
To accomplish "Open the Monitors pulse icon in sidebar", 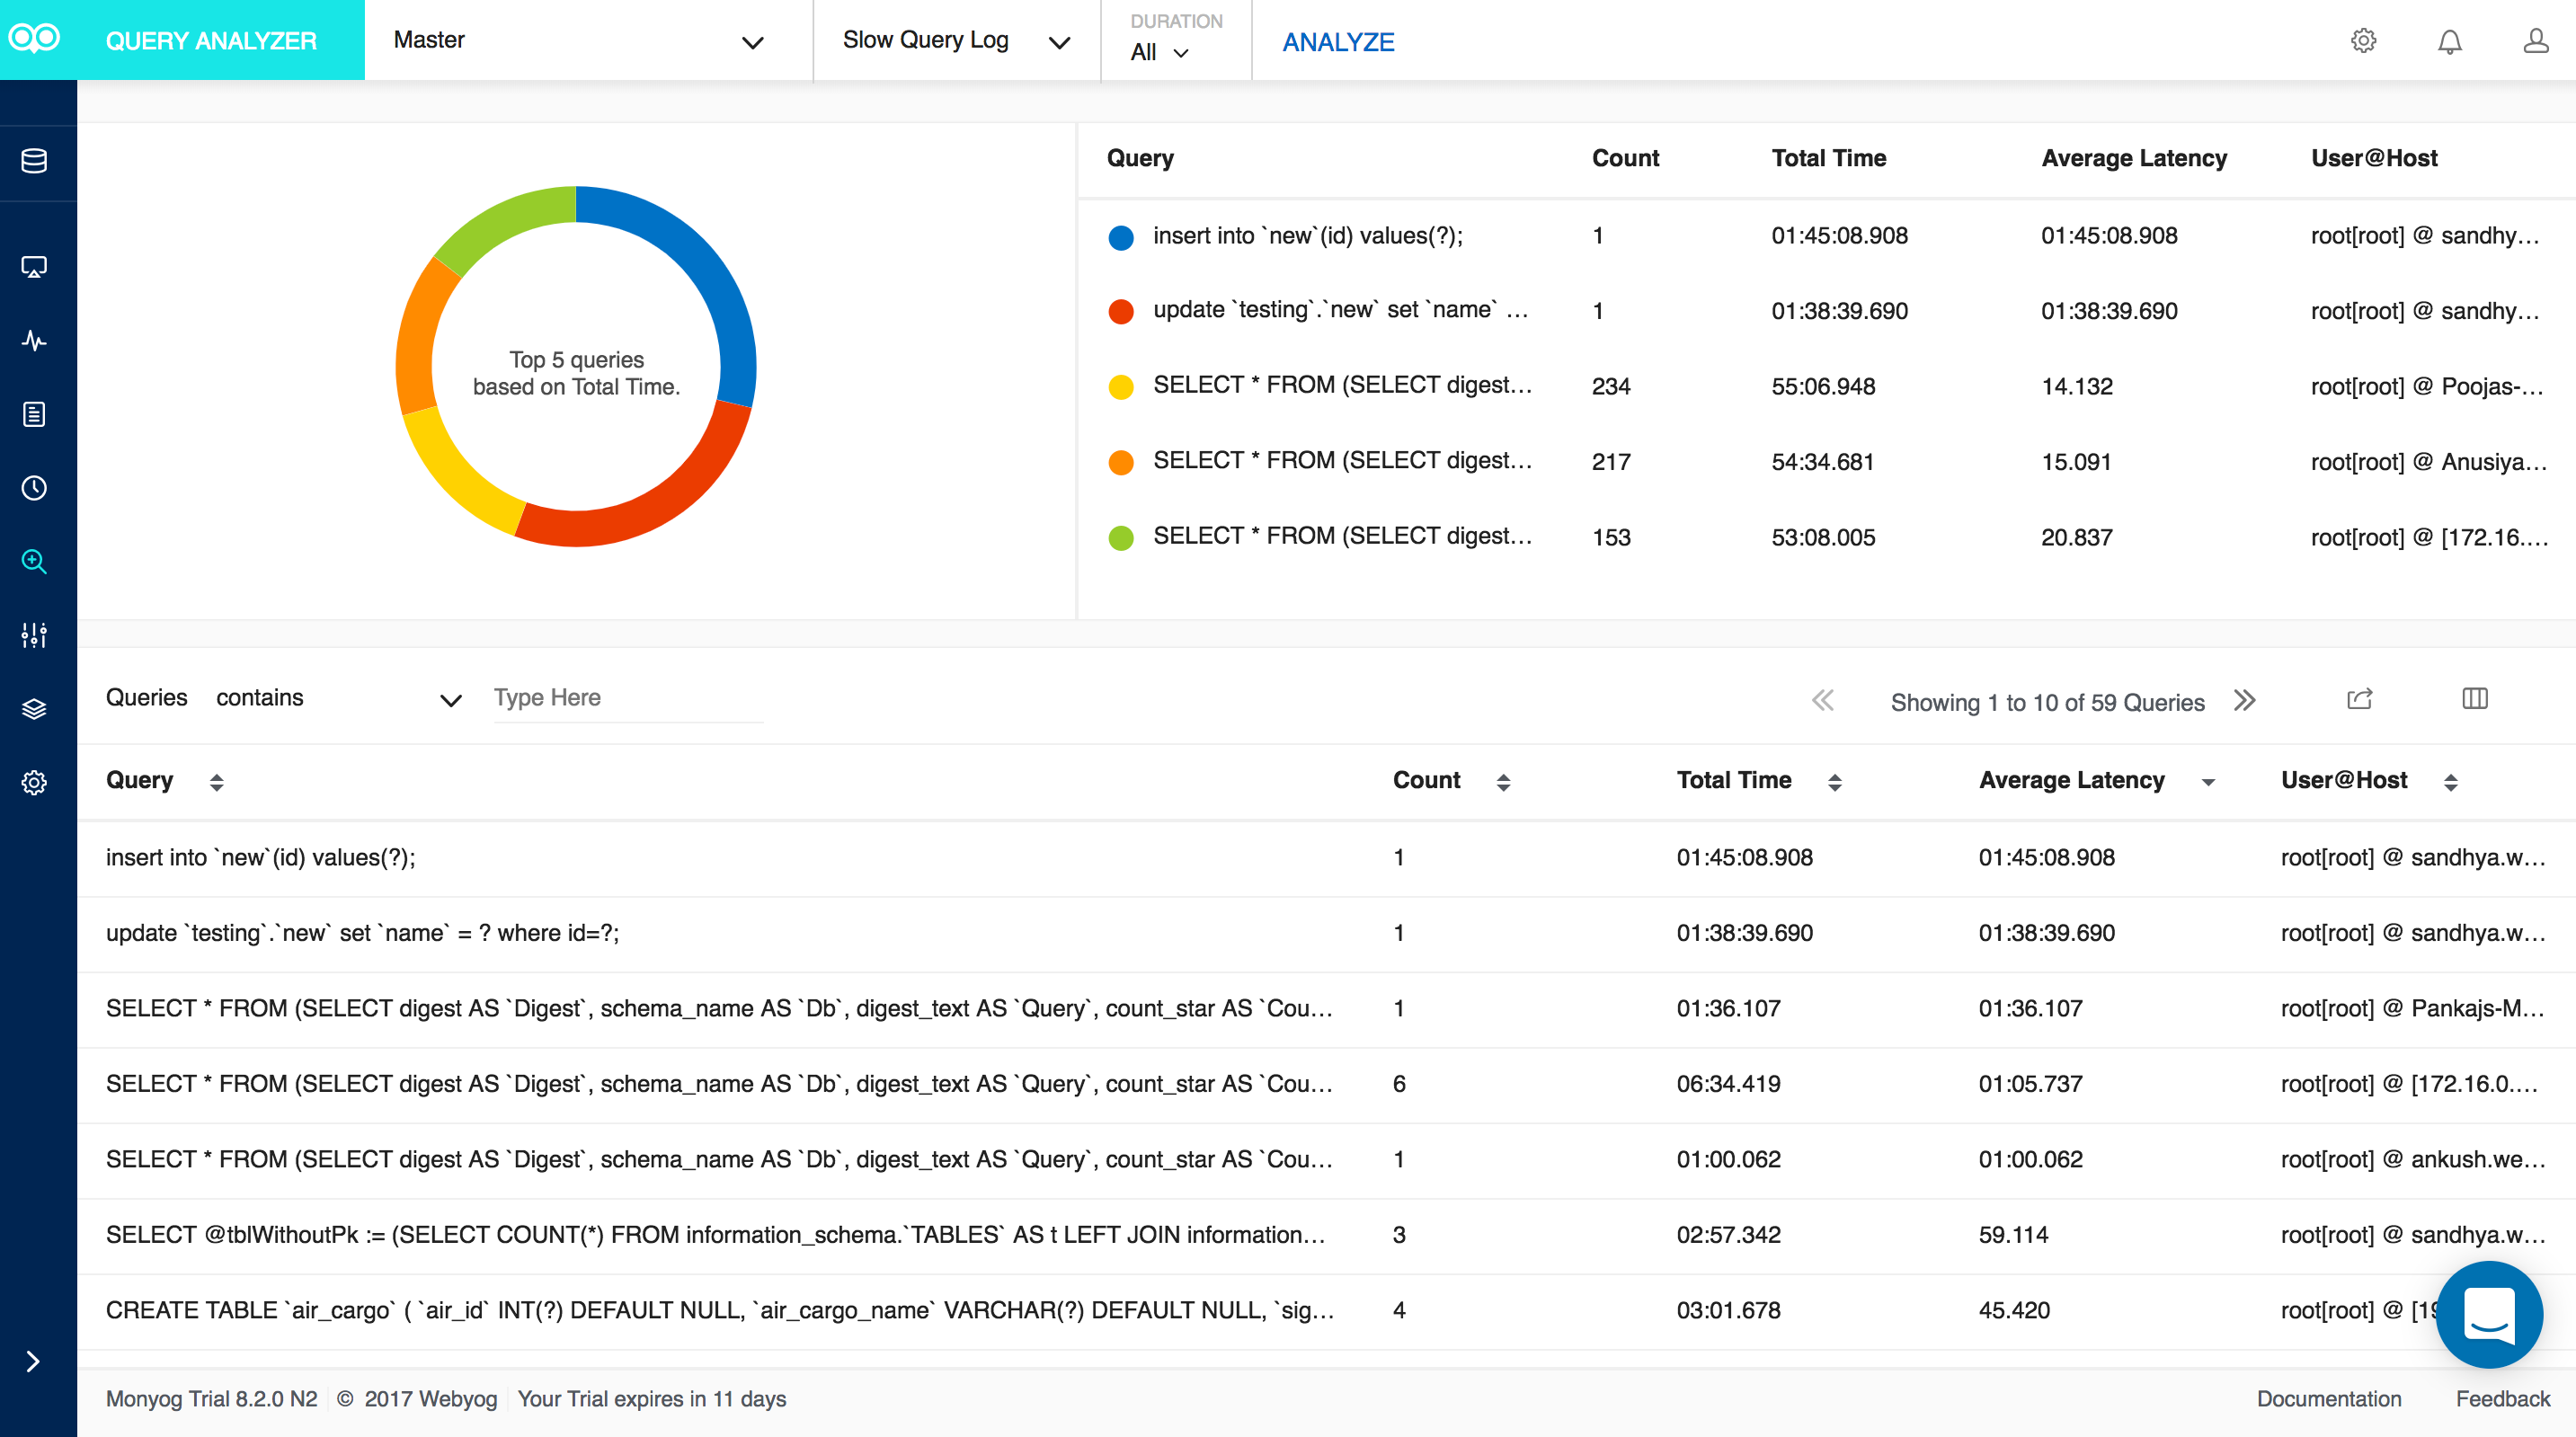I will tap(34, 341).
